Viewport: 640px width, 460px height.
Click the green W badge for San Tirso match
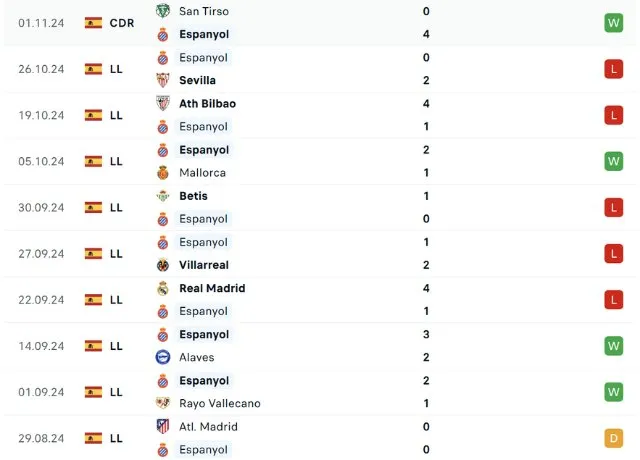[x=613, y=22]
